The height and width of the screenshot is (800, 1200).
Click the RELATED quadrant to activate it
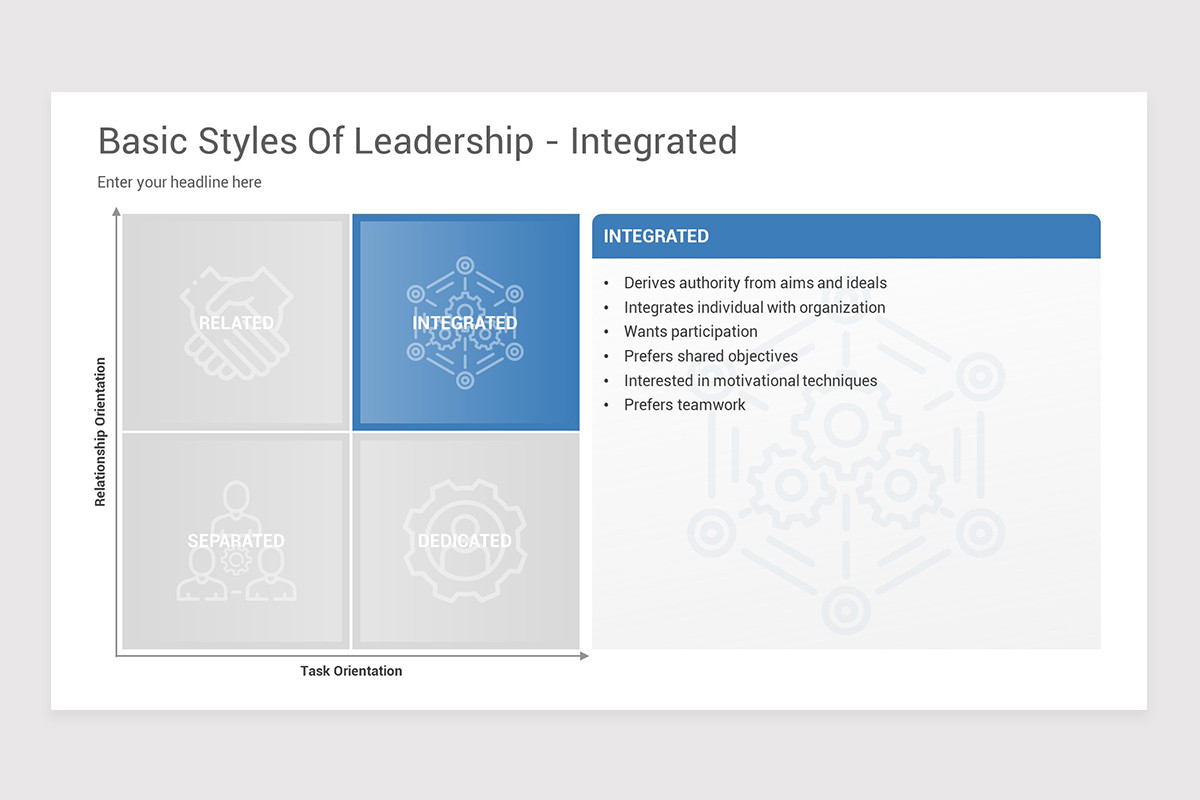coord(235,322)
